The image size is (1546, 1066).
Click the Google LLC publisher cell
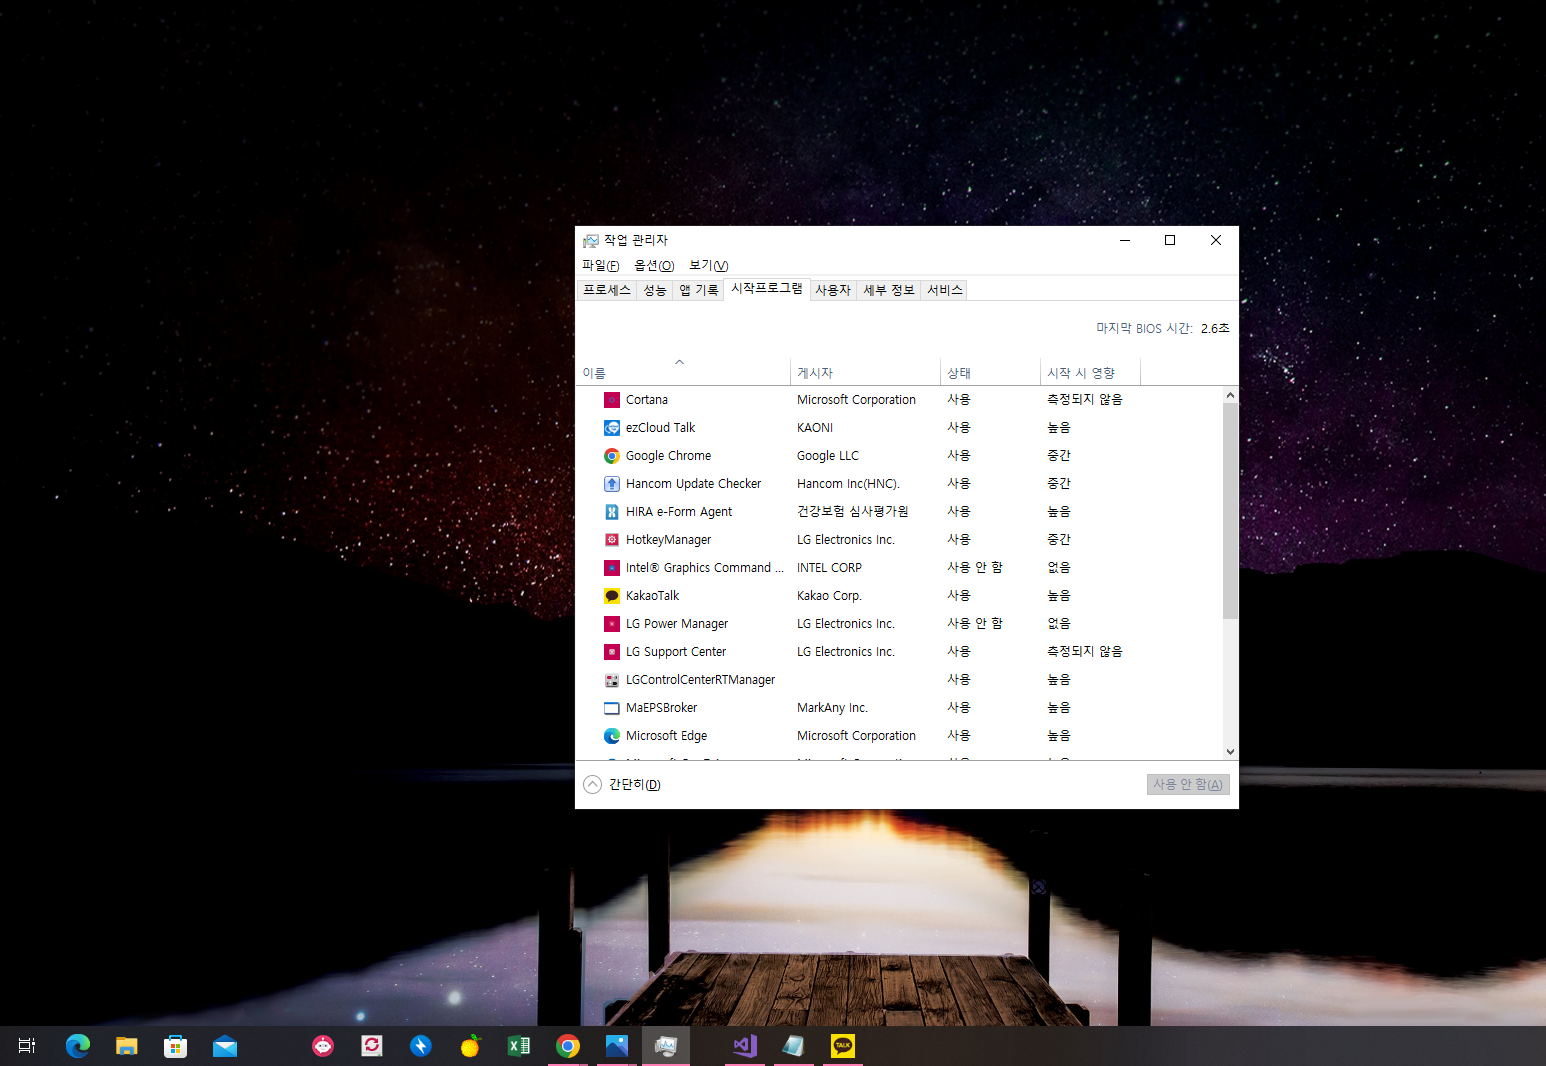(x=828, y=456)
